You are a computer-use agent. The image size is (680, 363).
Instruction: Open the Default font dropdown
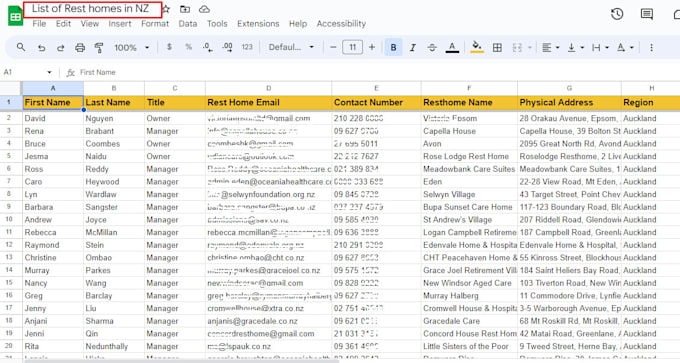point(291,47)
